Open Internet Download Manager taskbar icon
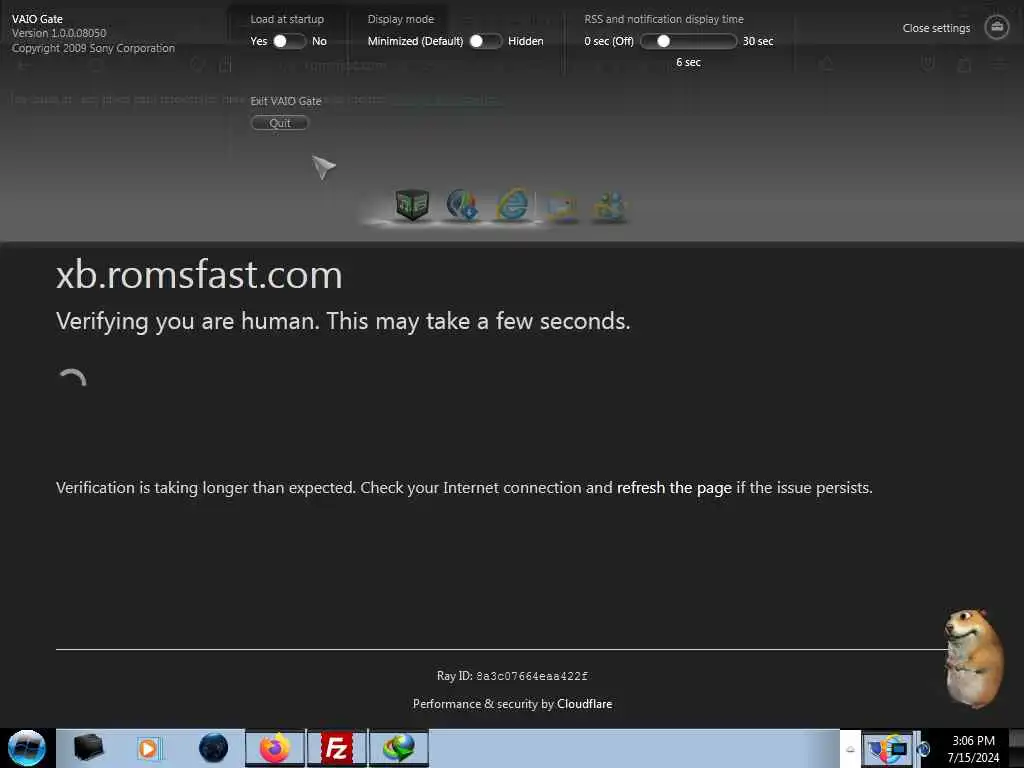 (398, 748)
